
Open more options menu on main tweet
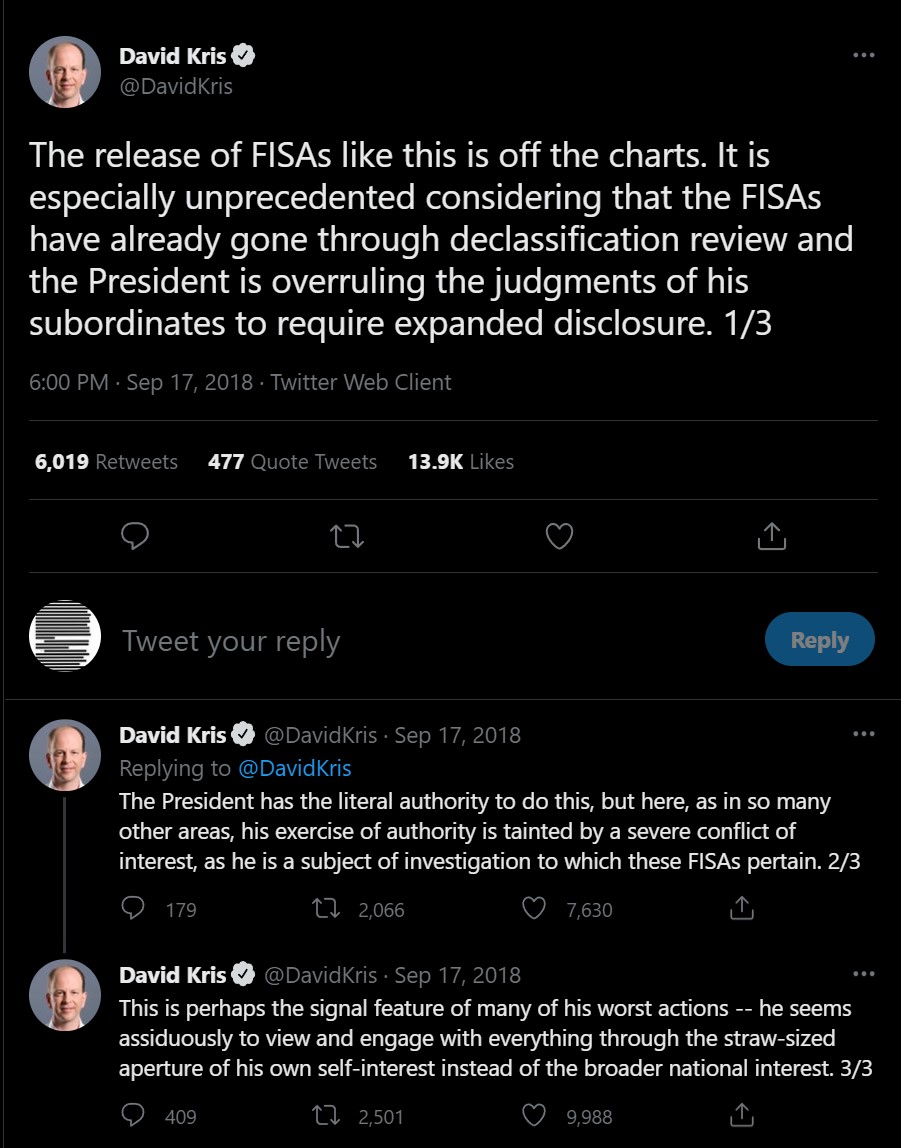pyautogui.click(x=863, y=56)
